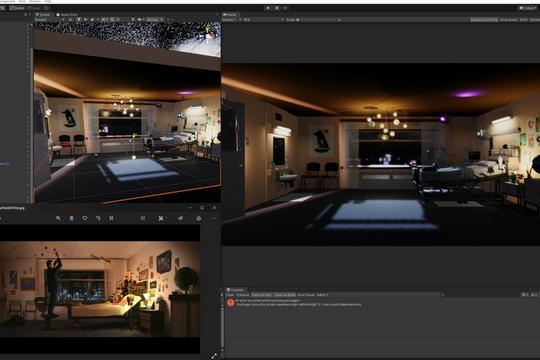Toggle Error Pause in Console
The width and height of the screenshot is (540, 360).
tap(306, 295)
